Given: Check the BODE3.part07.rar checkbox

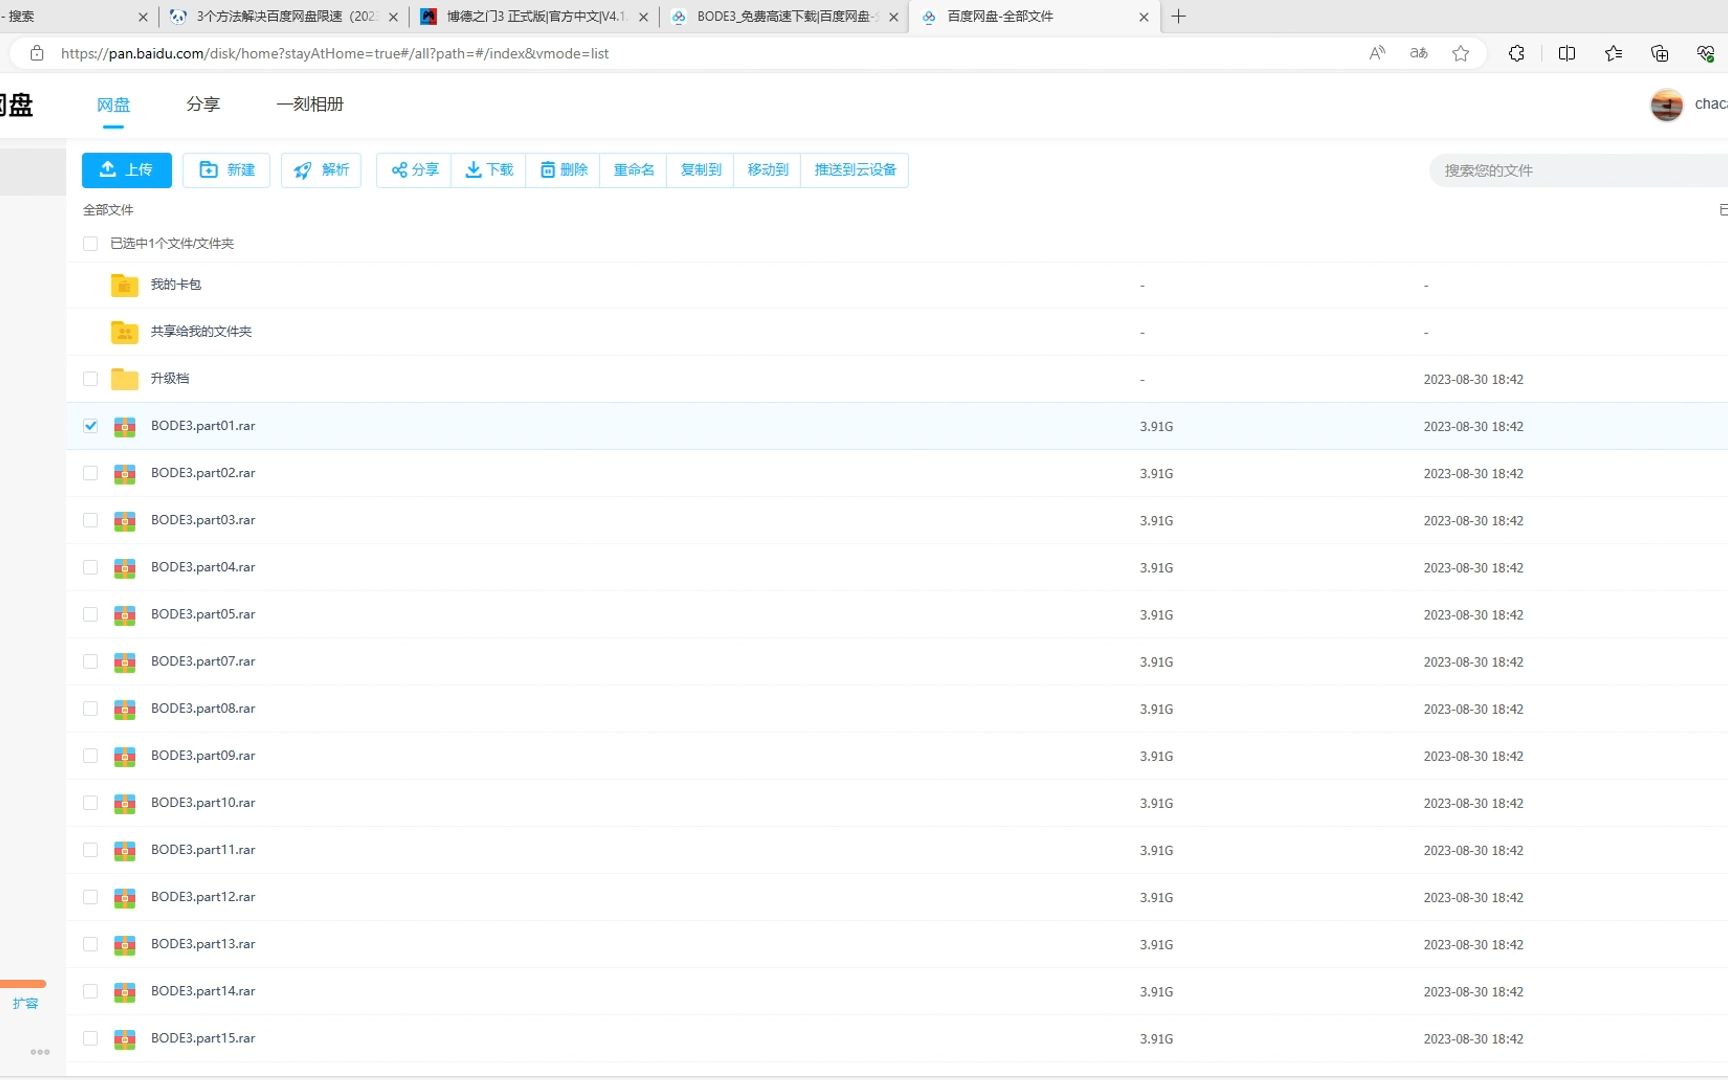Looking at the screenshot, I should [x=90, y=661].
